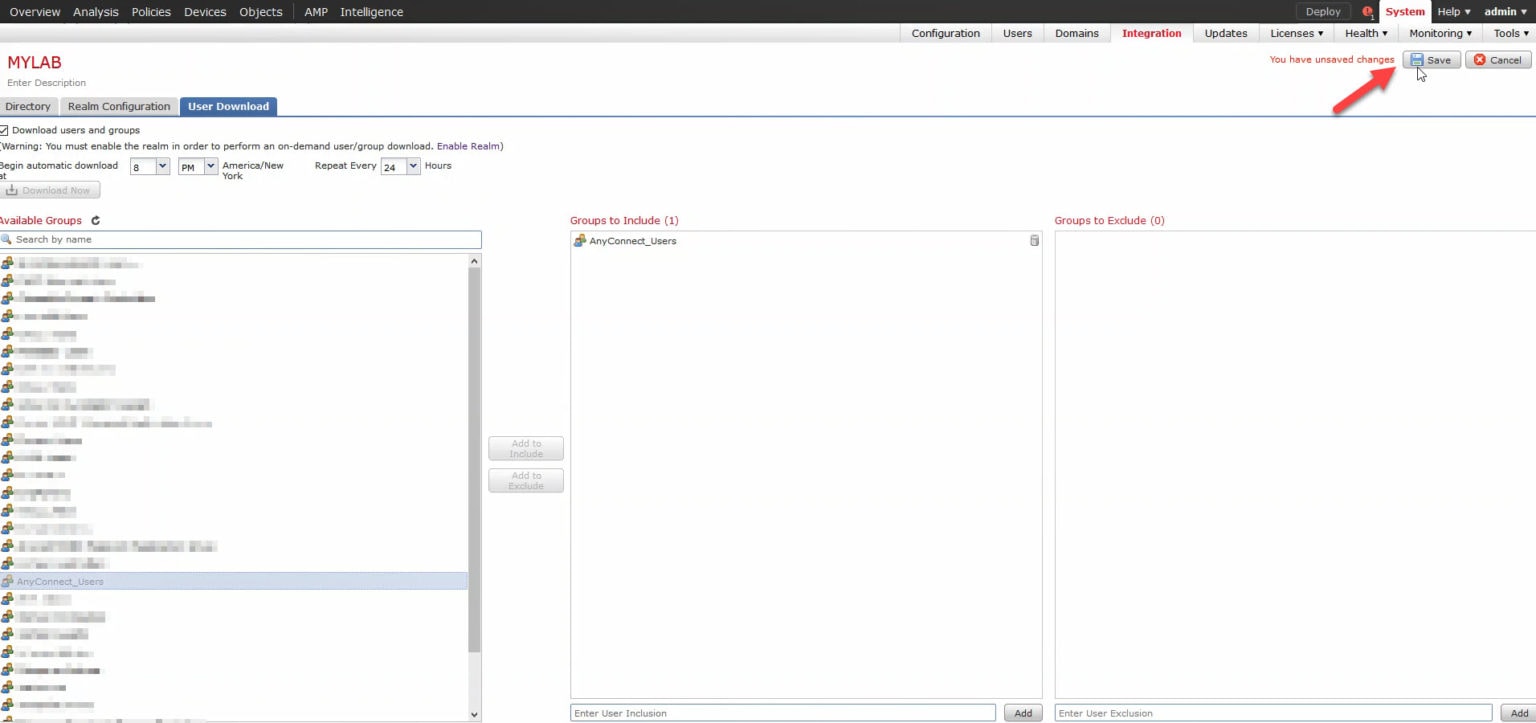Click the save disk icon on the Save button
The image size is (1536, 723).
pyautogui.click(x=1417, y=59)
